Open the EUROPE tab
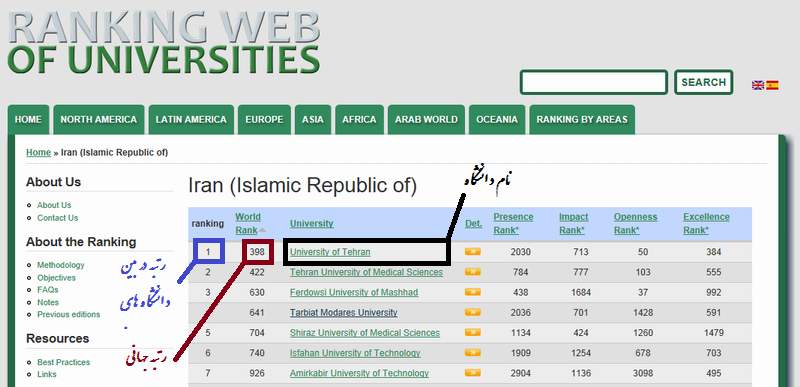The width and height of the screenshot is (800, 387). [264, 119]
